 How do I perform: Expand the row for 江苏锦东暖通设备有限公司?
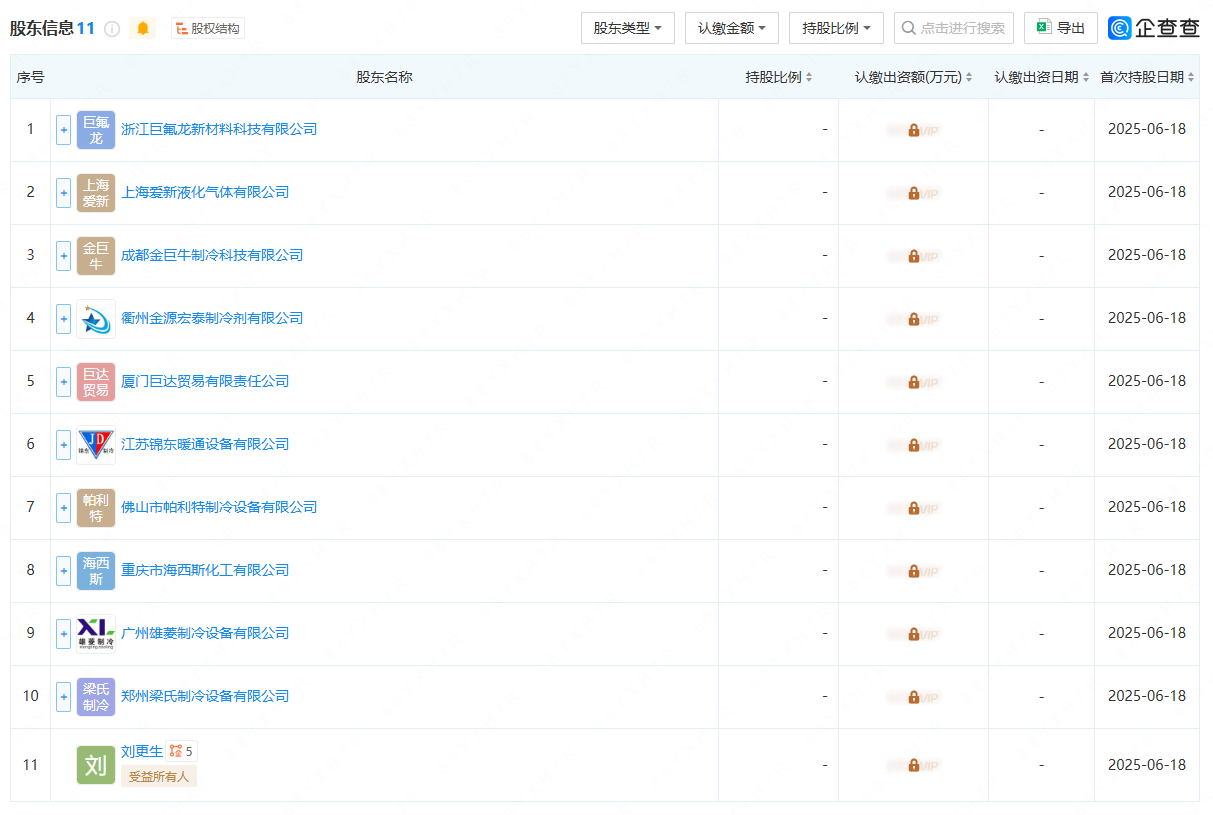point(63,444)
